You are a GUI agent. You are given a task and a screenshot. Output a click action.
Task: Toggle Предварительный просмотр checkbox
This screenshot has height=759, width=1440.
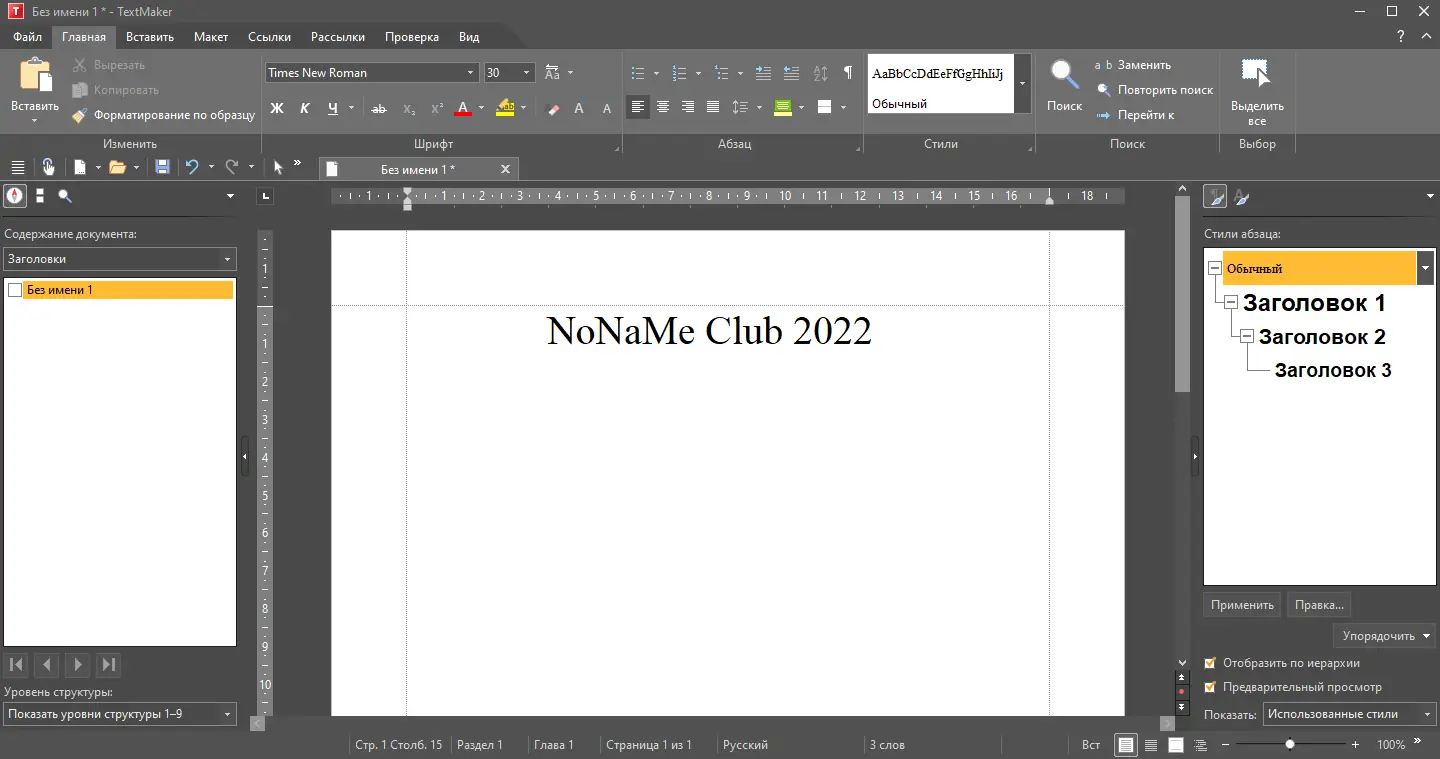1210,687
